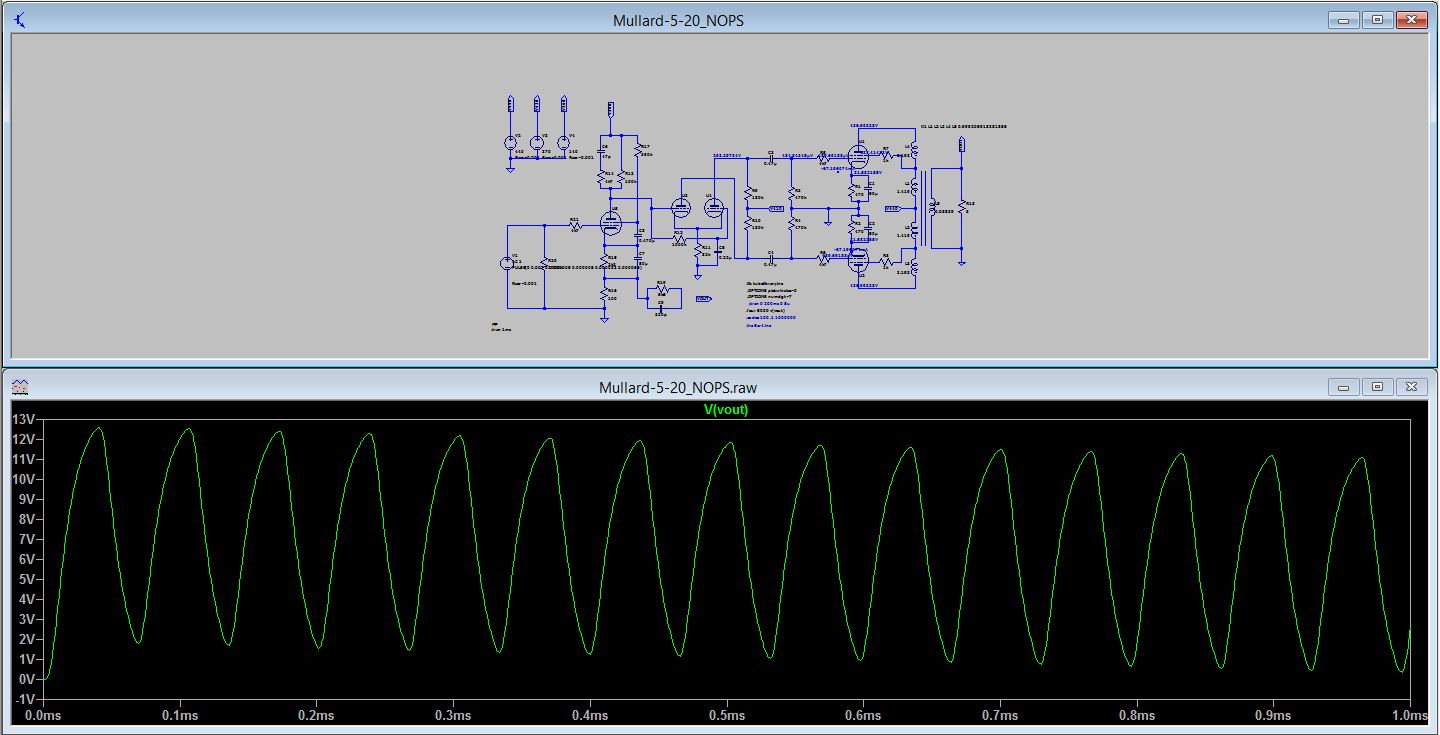Click the .OPTIONS plotwinsize directive text
The height and width of the screenshot is (735, 1440).
772,291
